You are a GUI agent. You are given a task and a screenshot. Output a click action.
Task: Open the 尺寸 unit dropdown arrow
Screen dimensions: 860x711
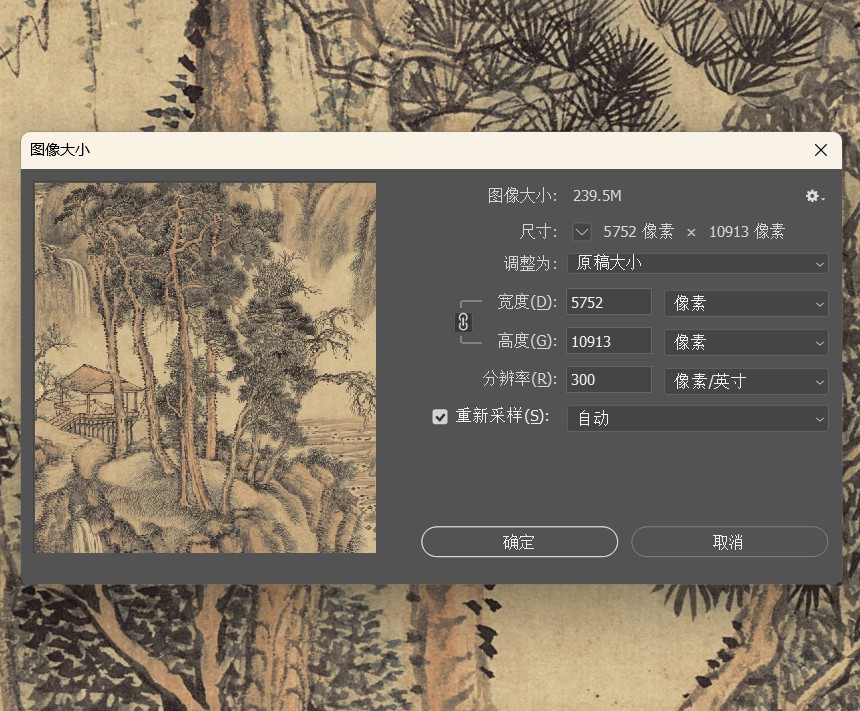(x=582, y=232)
